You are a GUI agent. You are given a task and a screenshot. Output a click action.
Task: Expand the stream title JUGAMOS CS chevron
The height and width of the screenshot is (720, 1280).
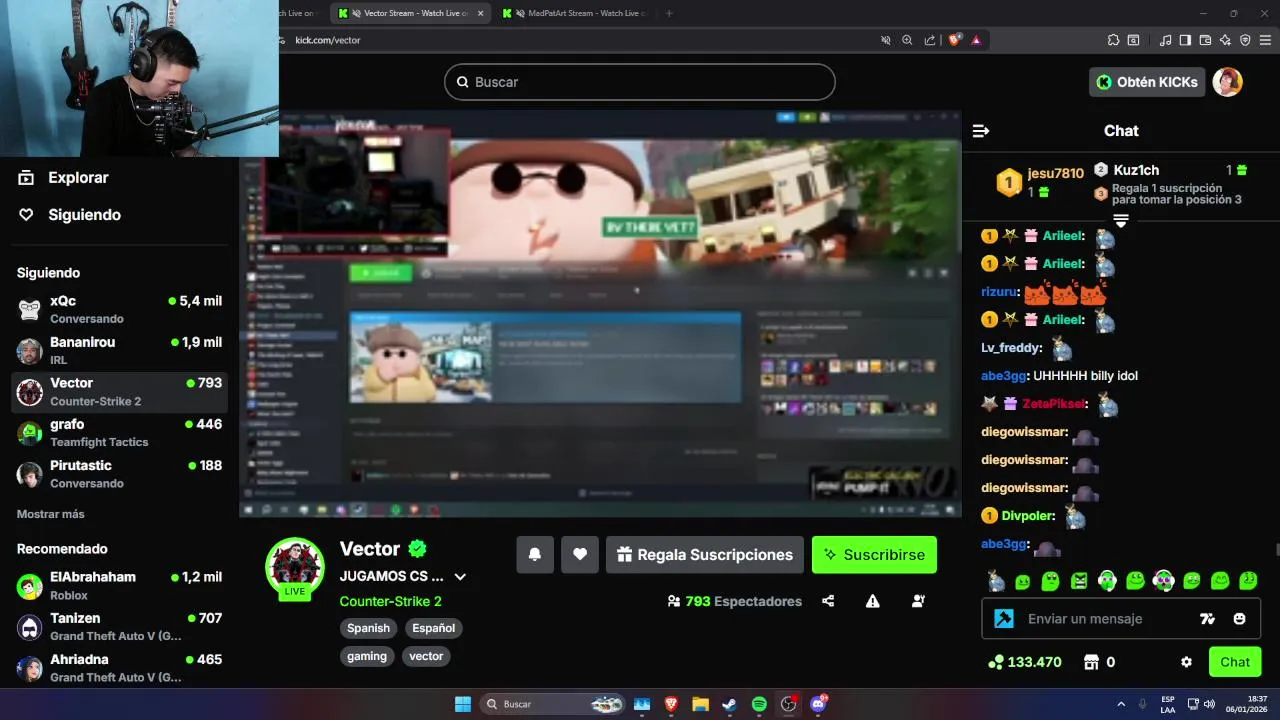pos(460,577)
